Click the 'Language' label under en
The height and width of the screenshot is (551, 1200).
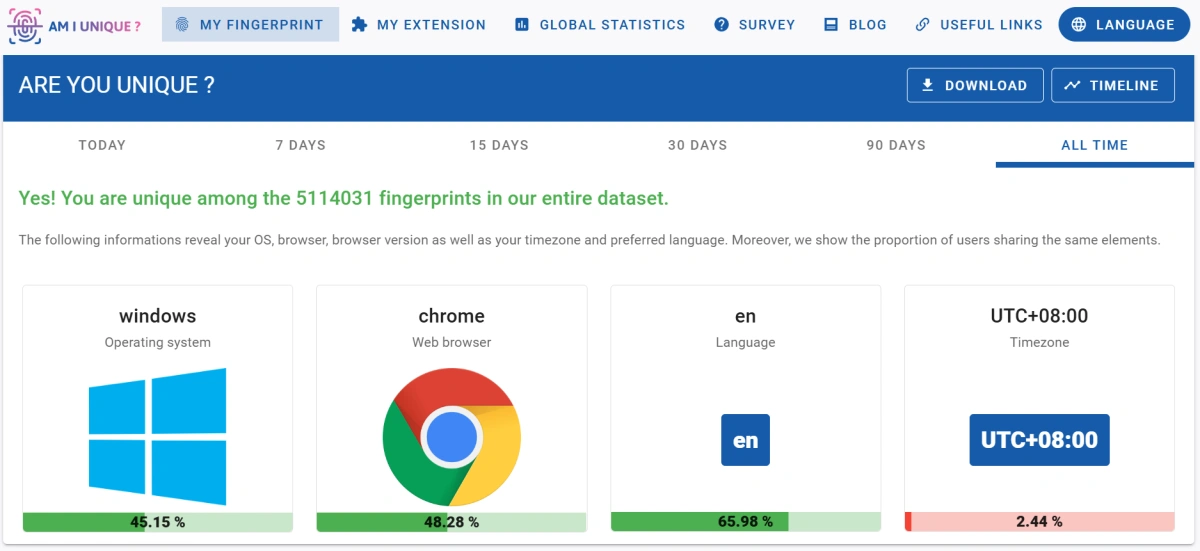tap(745, 342)
